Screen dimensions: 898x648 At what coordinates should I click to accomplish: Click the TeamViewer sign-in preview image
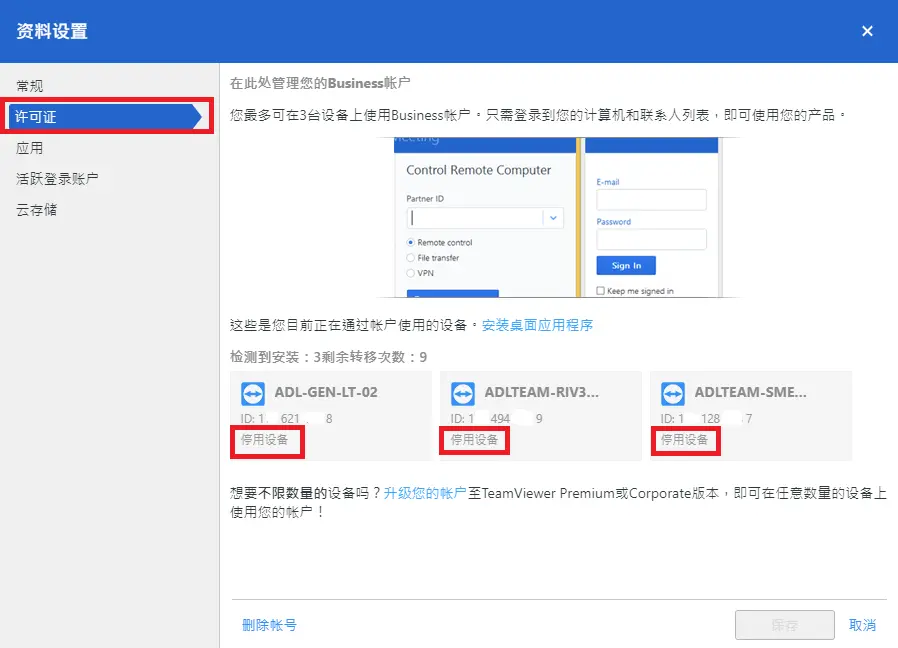(x=558, y=217)
